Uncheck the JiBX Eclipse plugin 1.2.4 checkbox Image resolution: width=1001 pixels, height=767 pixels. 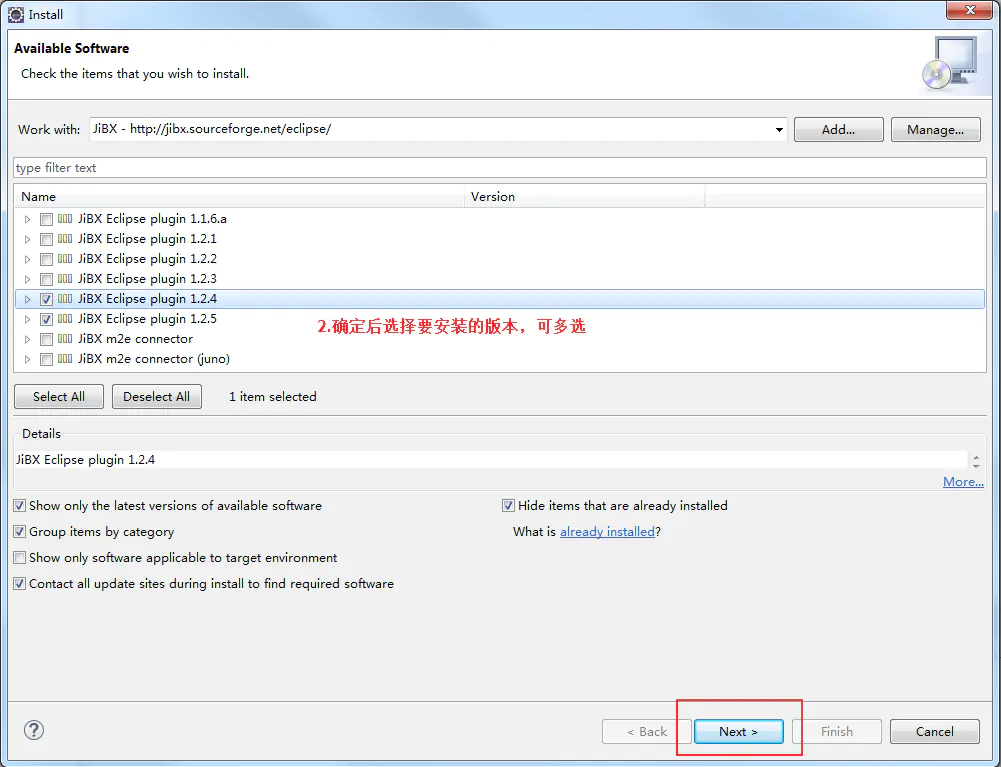[46, 299]
